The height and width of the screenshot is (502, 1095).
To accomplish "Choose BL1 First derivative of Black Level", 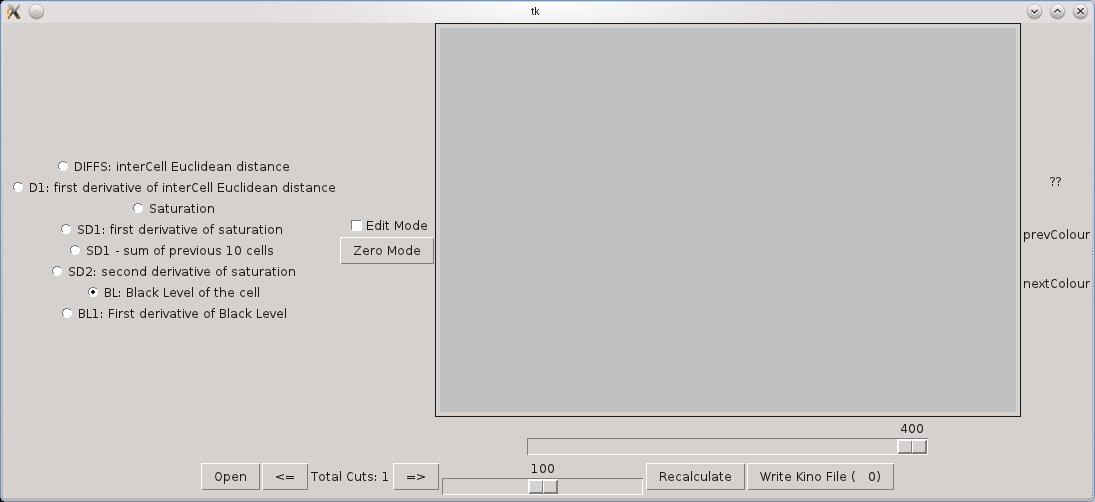I will pyautogui.click(x=67, y=314).
